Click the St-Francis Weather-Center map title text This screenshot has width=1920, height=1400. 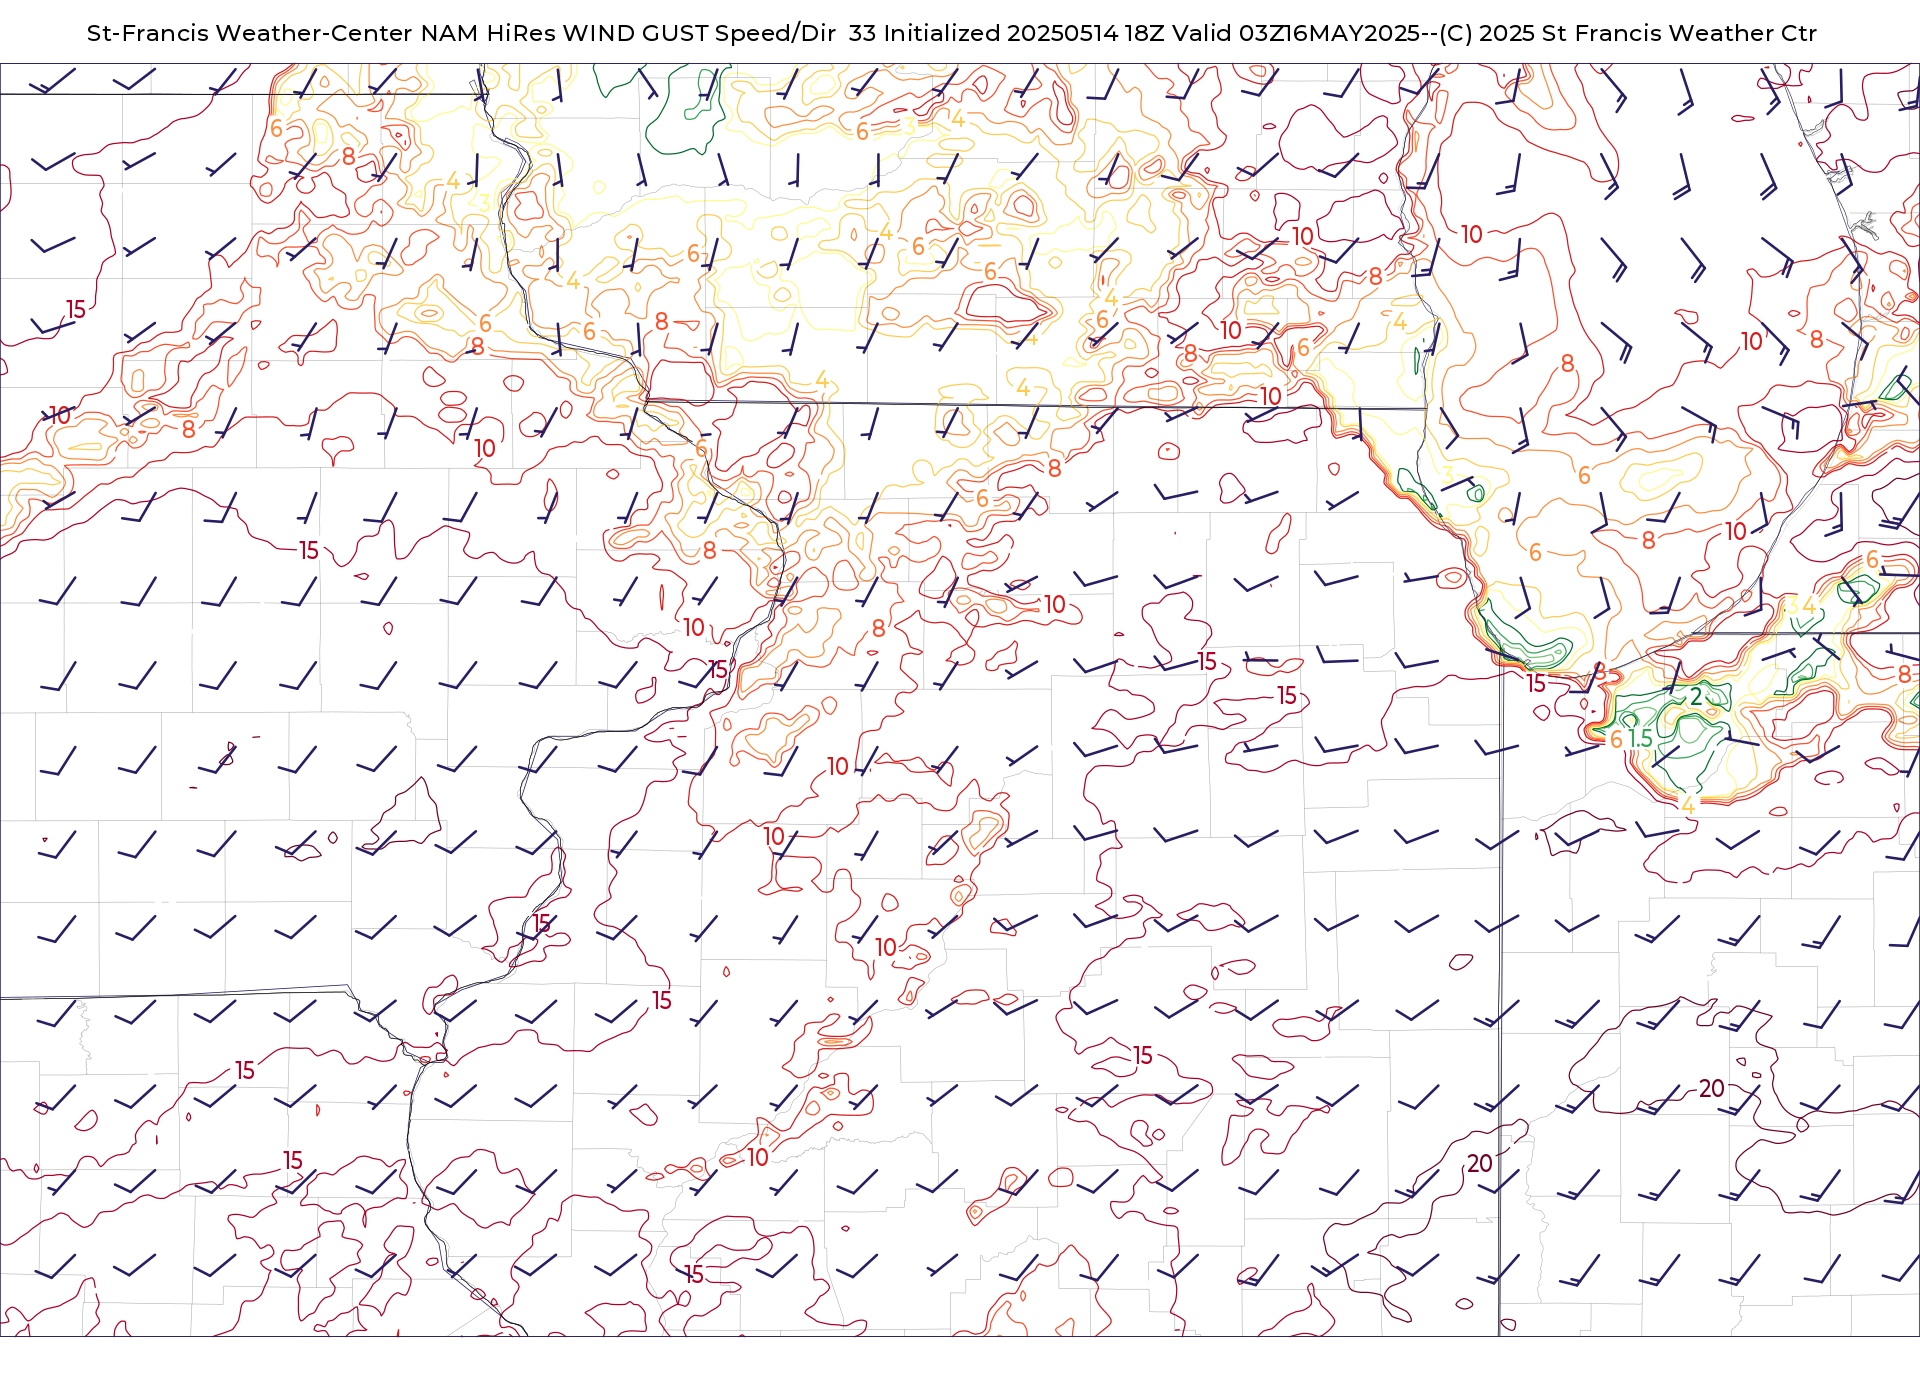[951, 33]
